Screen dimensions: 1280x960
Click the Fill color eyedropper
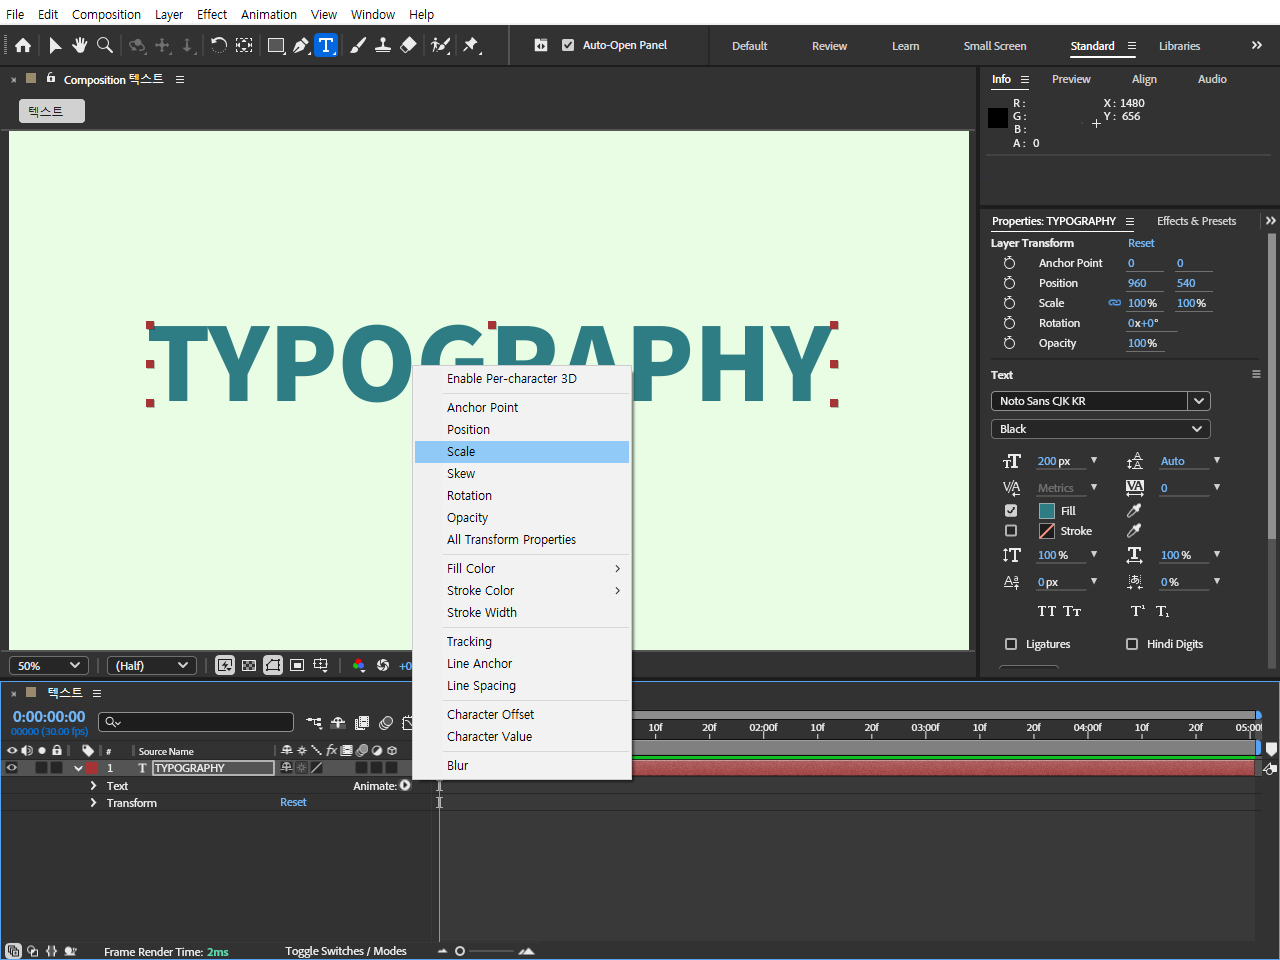click(x=1134, y=510)
